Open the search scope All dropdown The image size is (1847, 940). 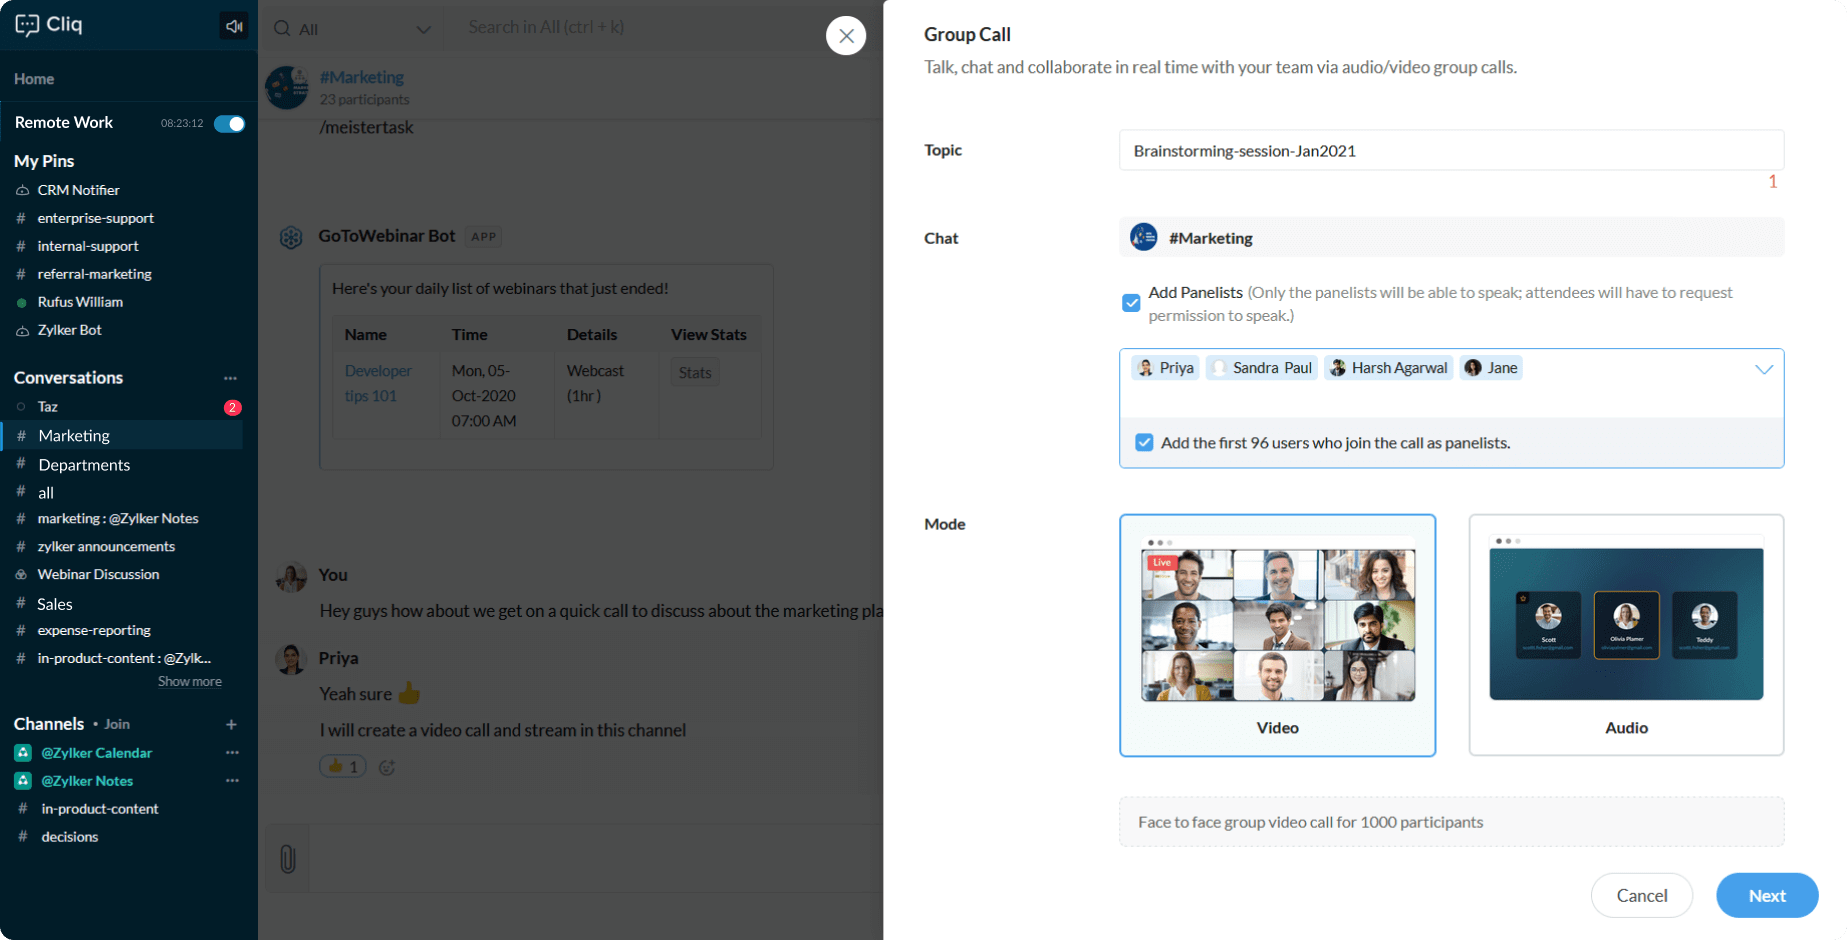click(353, 29)
